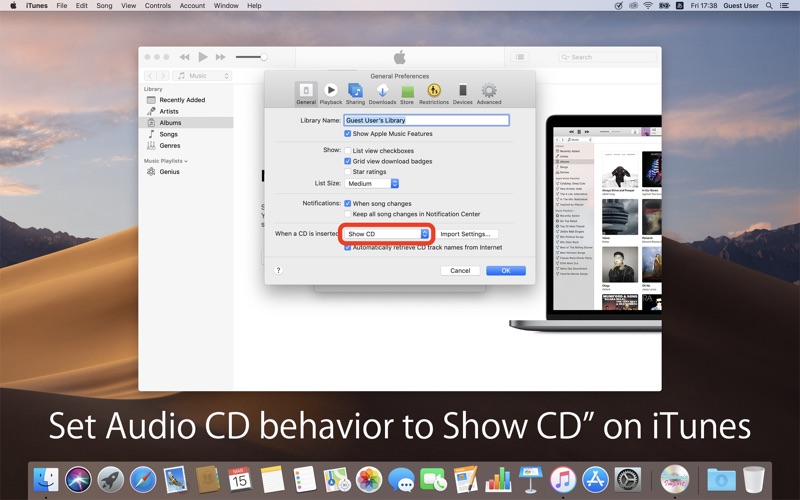Open the Advanced preferences tab
The width and height of the screenshot is (800, 500).
point(489,94)
